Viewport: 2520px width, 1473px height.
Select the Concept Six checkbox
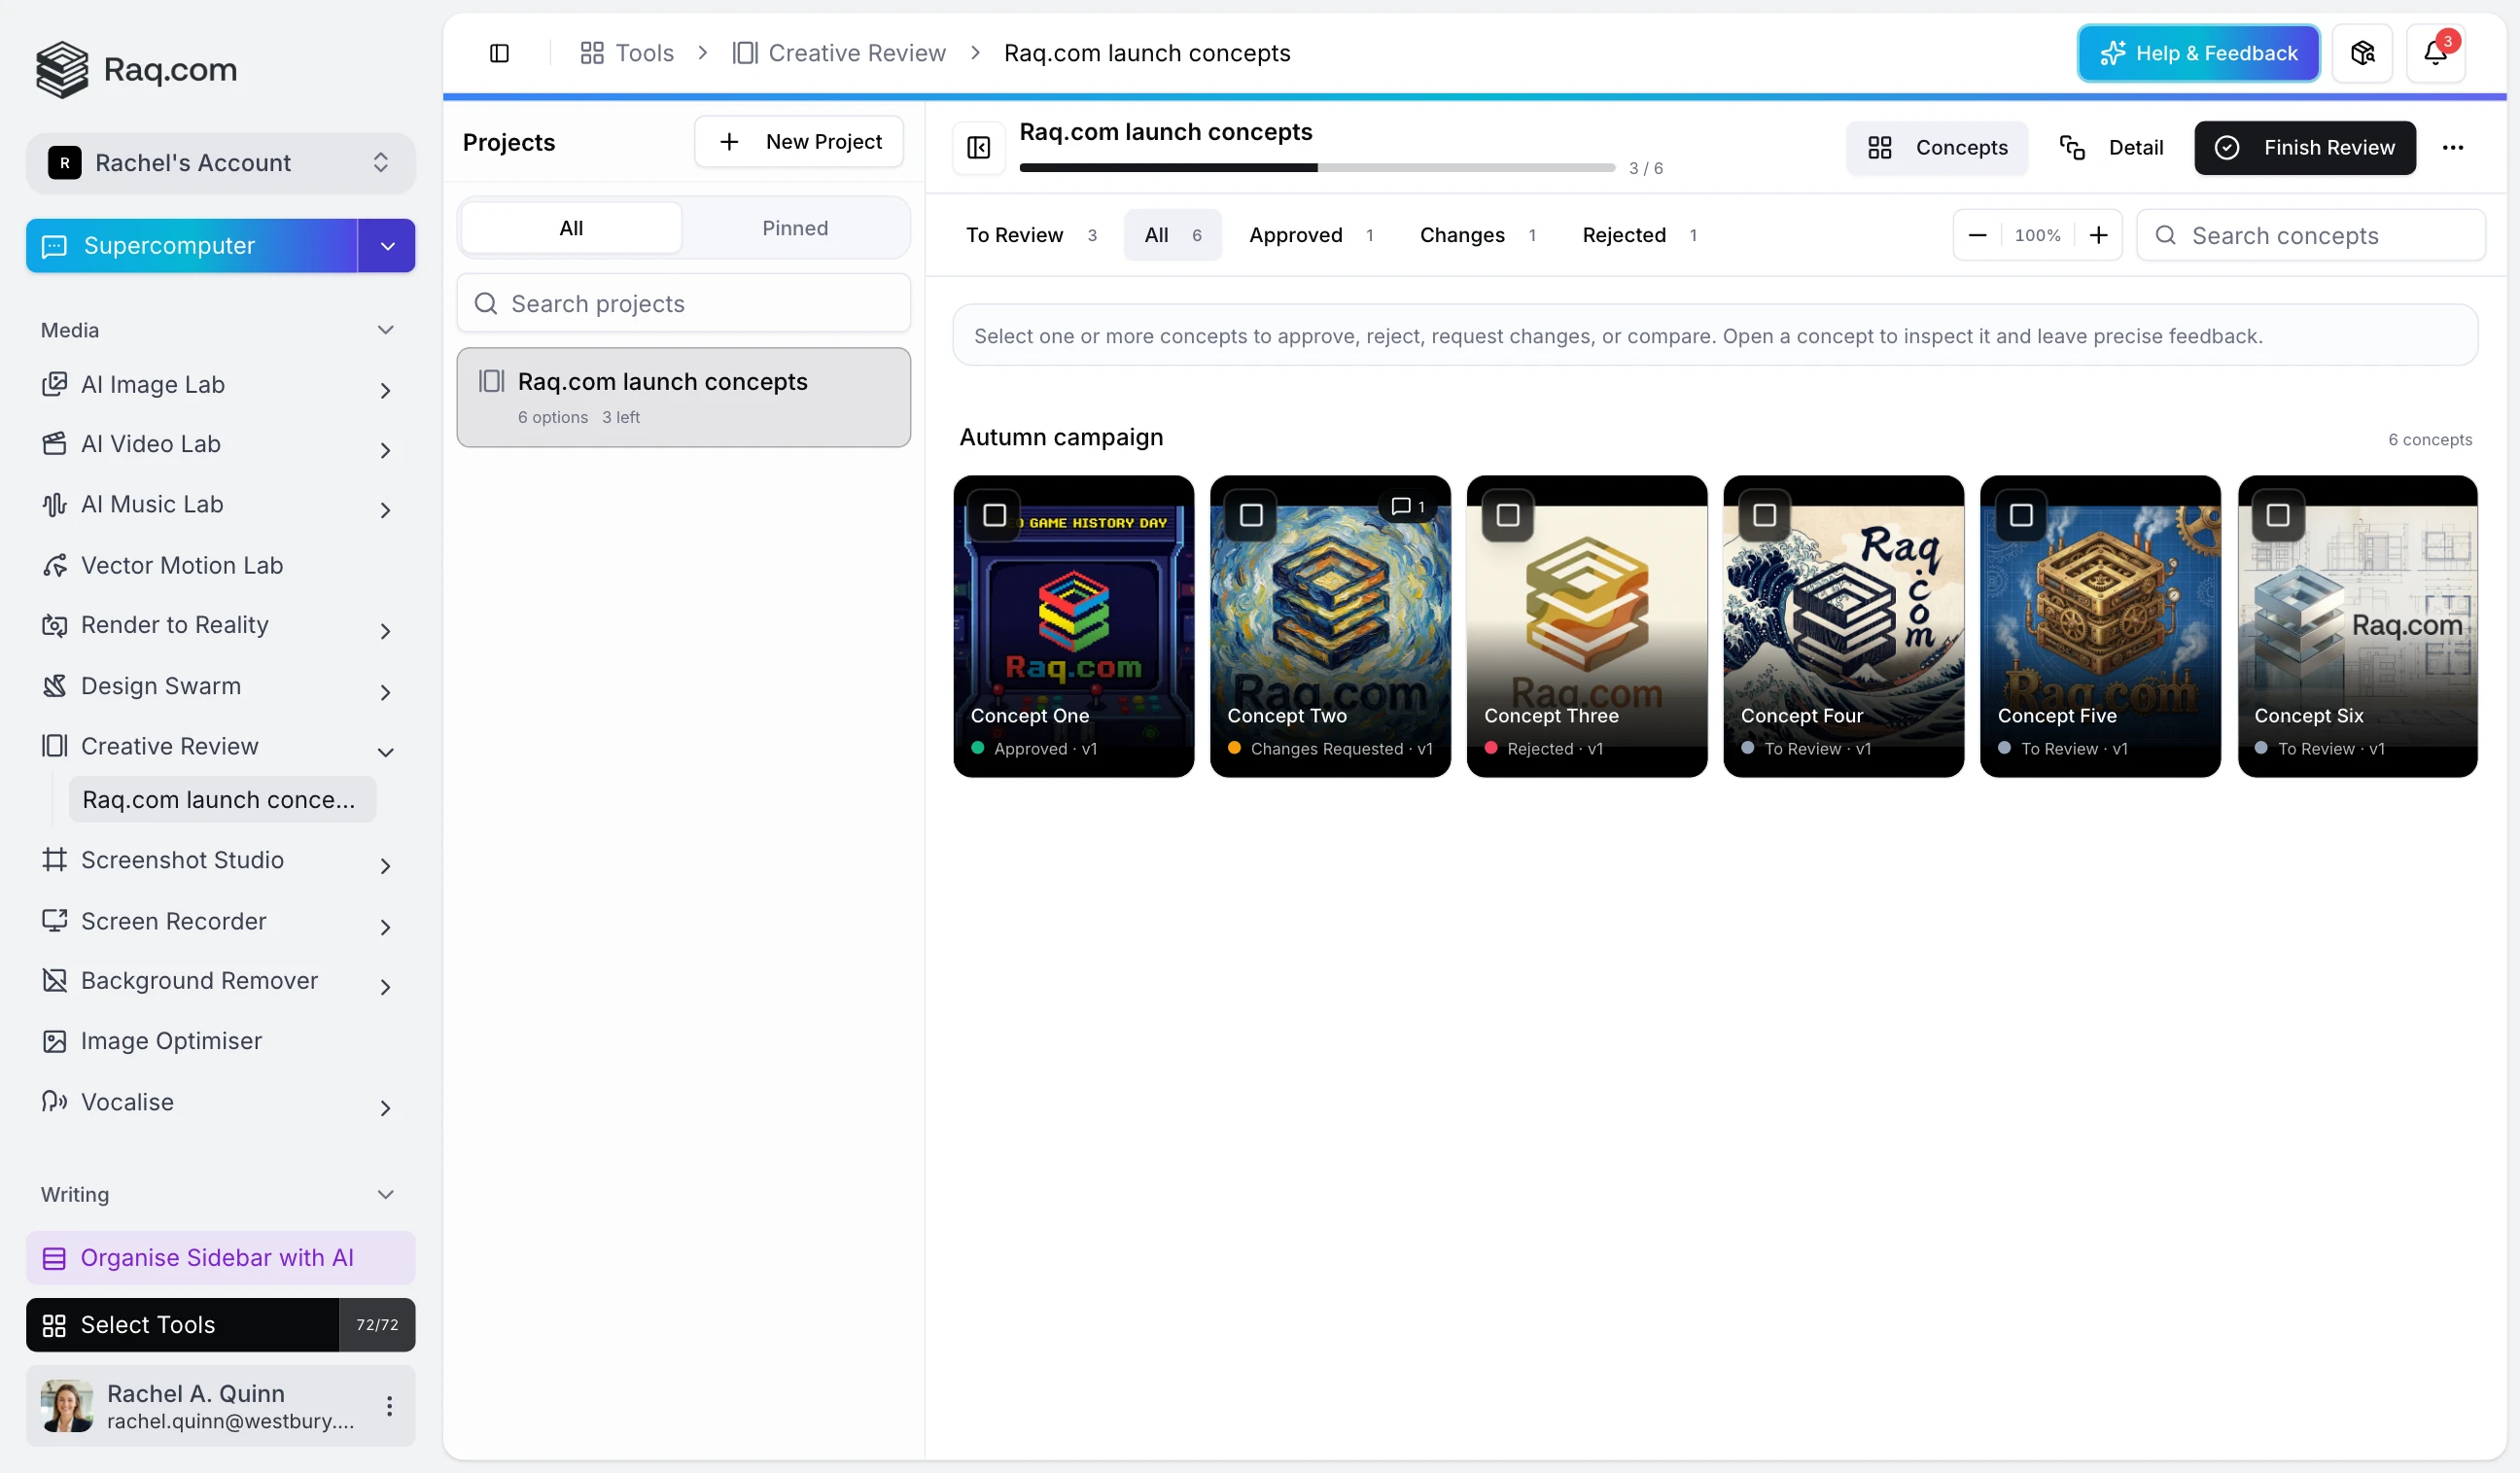coord(2278,515)
